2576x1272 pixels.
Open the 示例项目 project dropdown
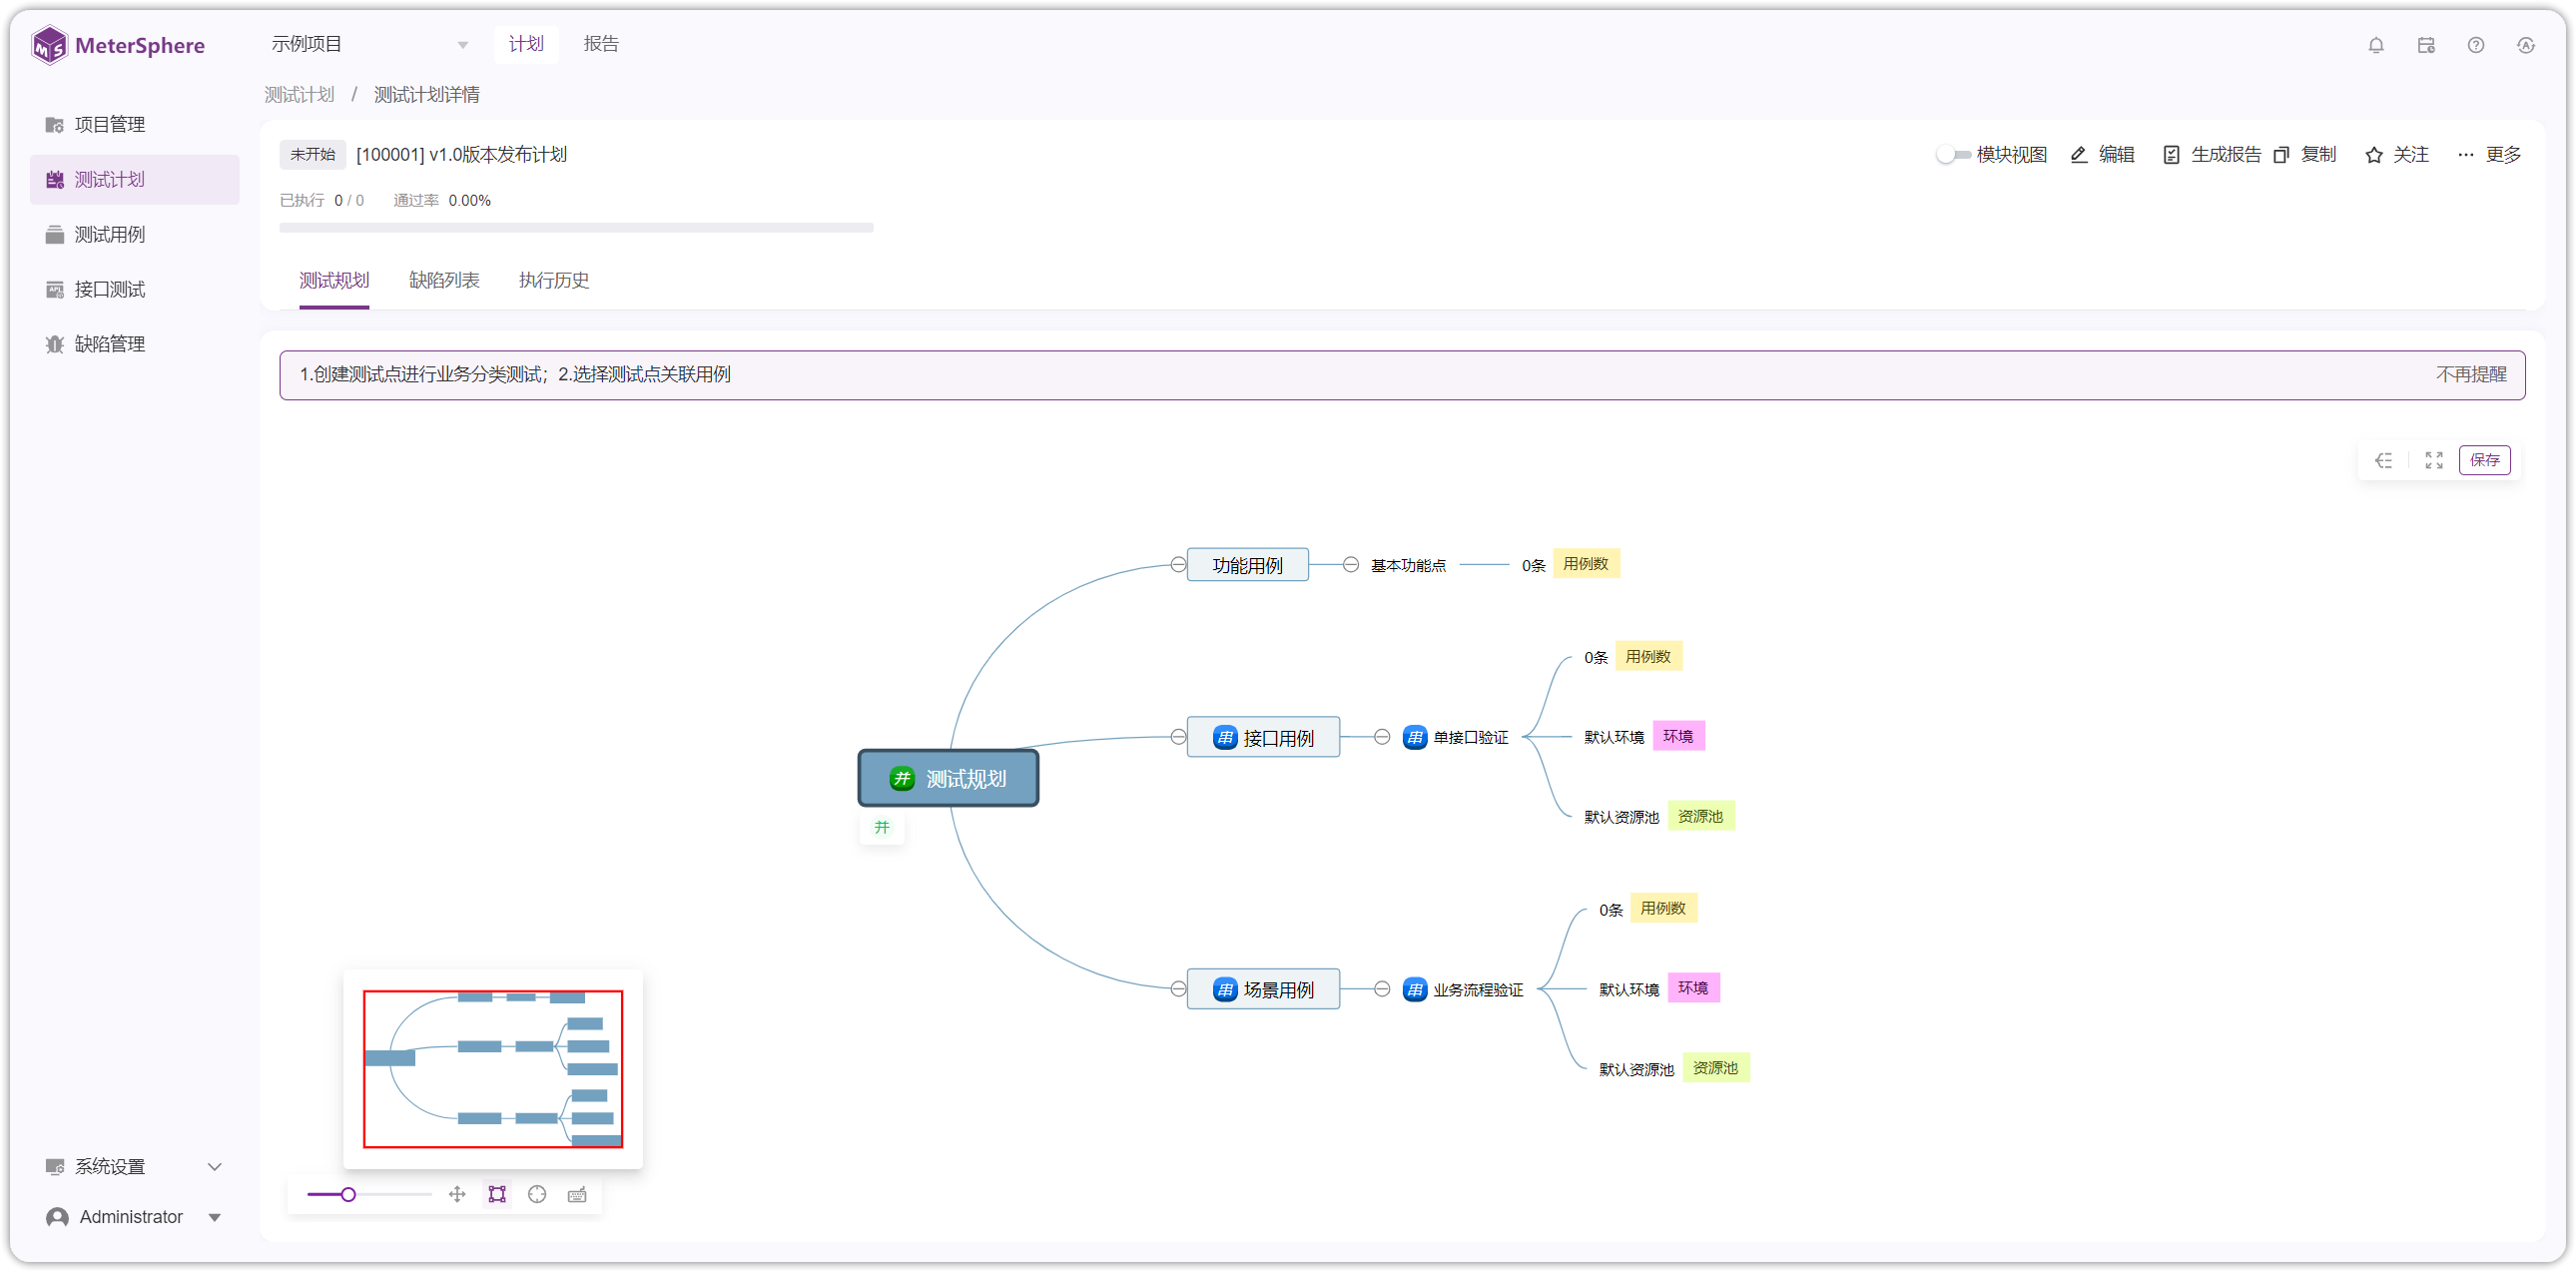click(369, 44)
